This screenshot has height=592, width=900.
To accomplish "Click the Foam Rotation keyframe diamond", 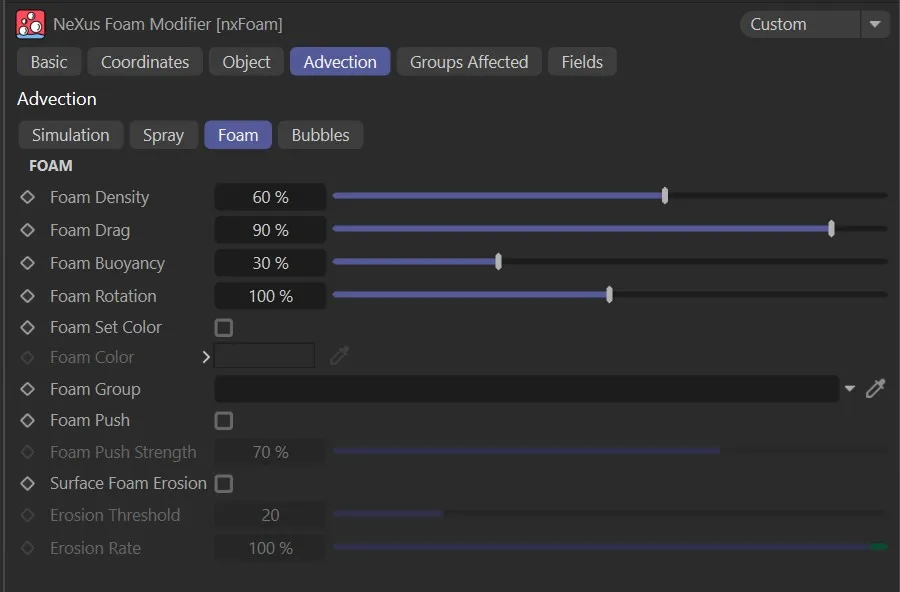I will (x=28, y=296).
